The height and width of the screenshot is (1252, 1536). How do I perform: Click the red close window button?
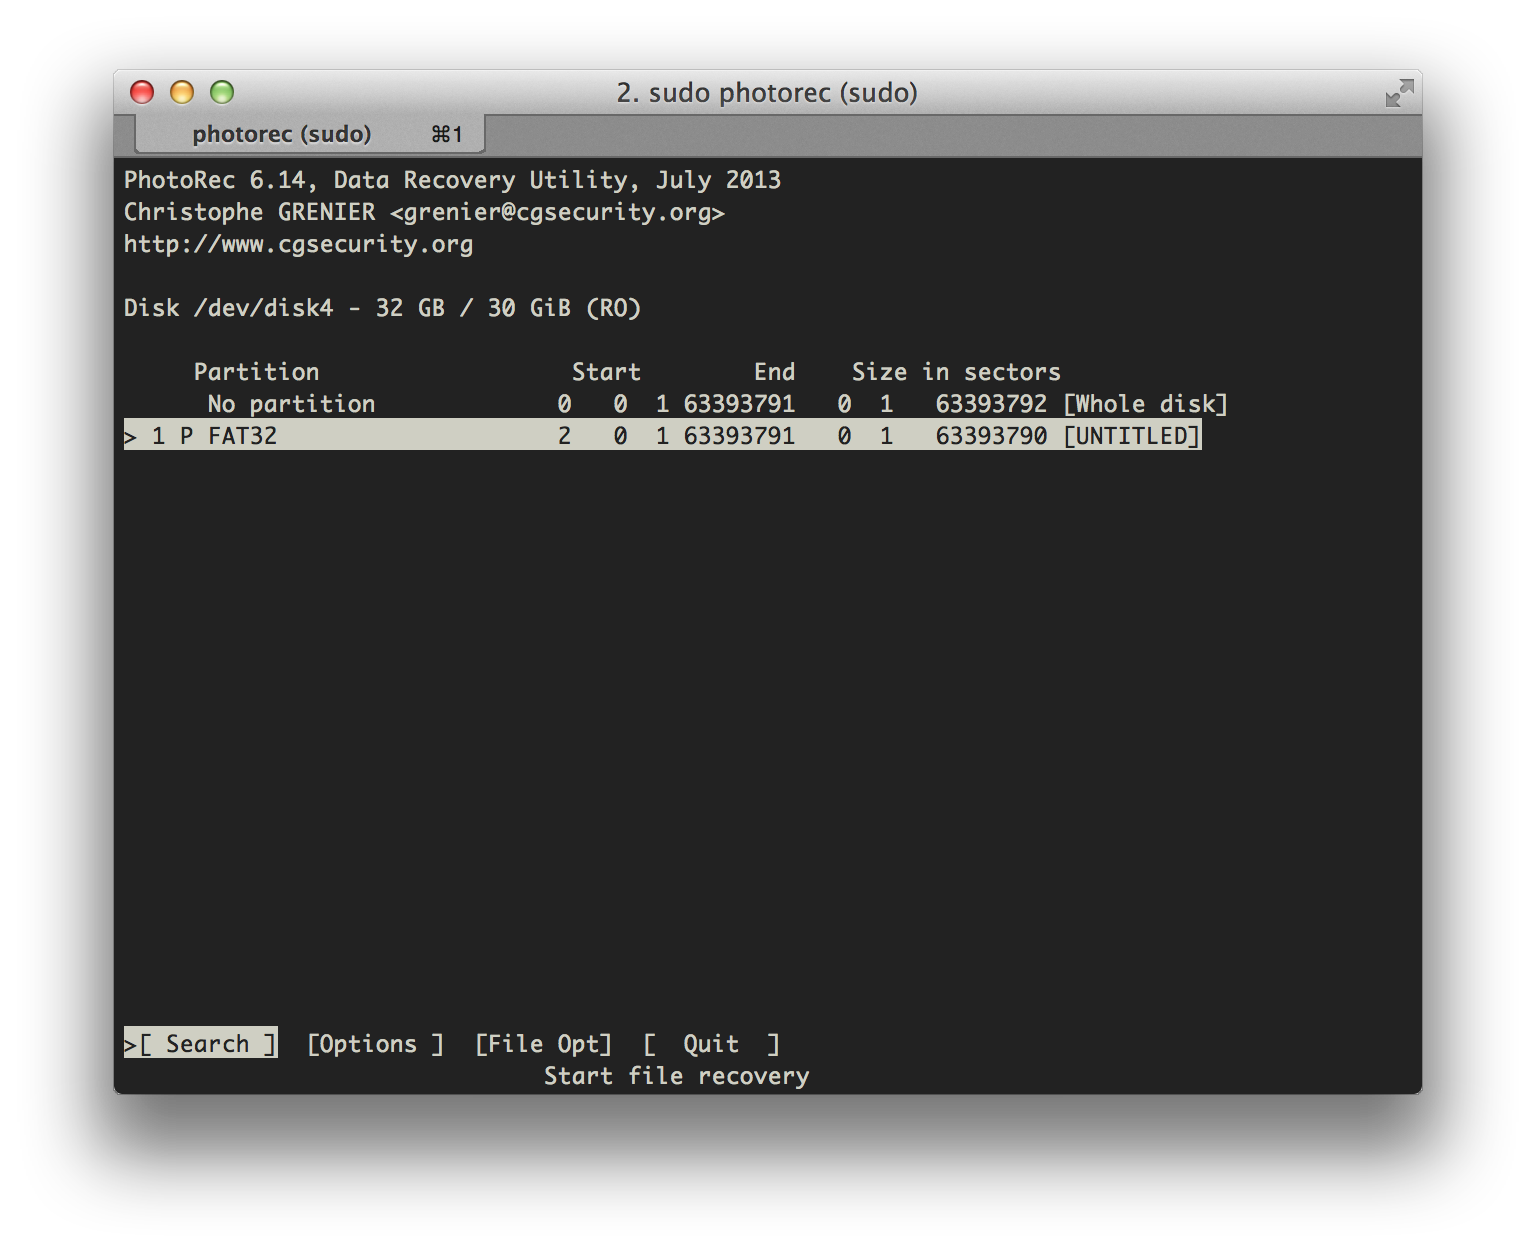pyautogui.click(x=142, y=93)
